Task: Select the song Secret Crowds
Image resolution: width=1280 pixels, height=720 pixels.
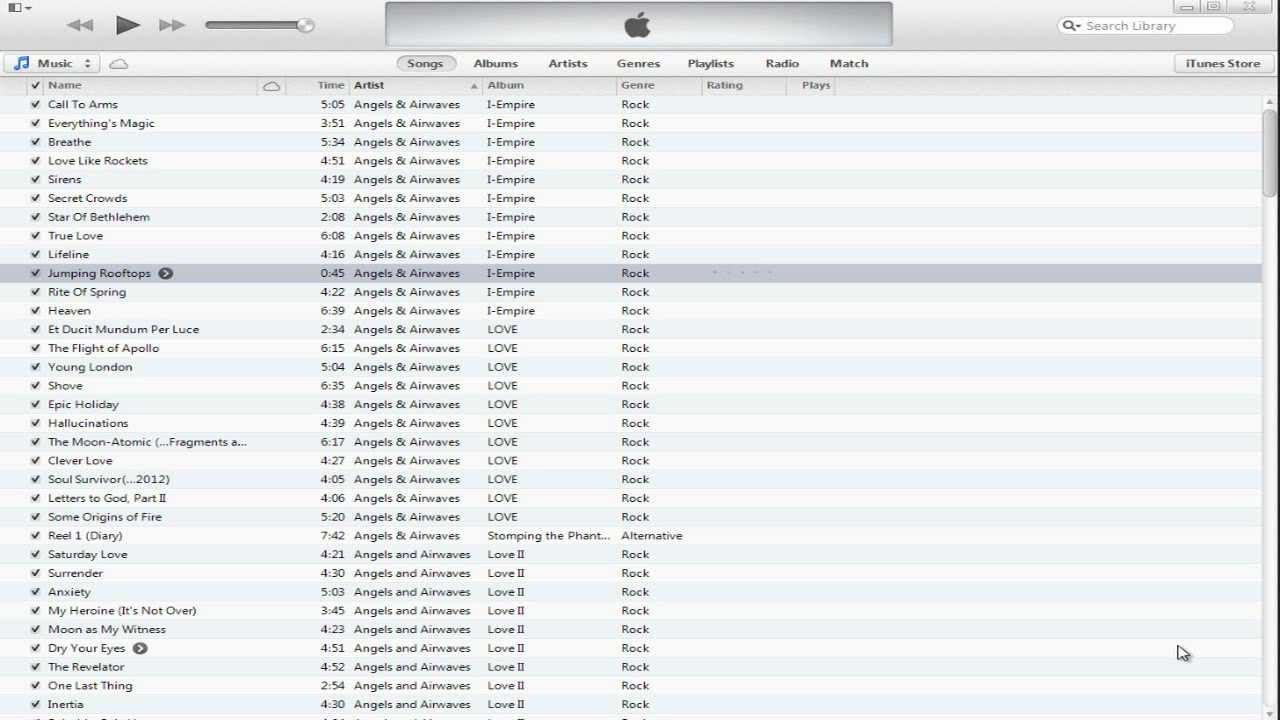Action: [x=88, y=198]
